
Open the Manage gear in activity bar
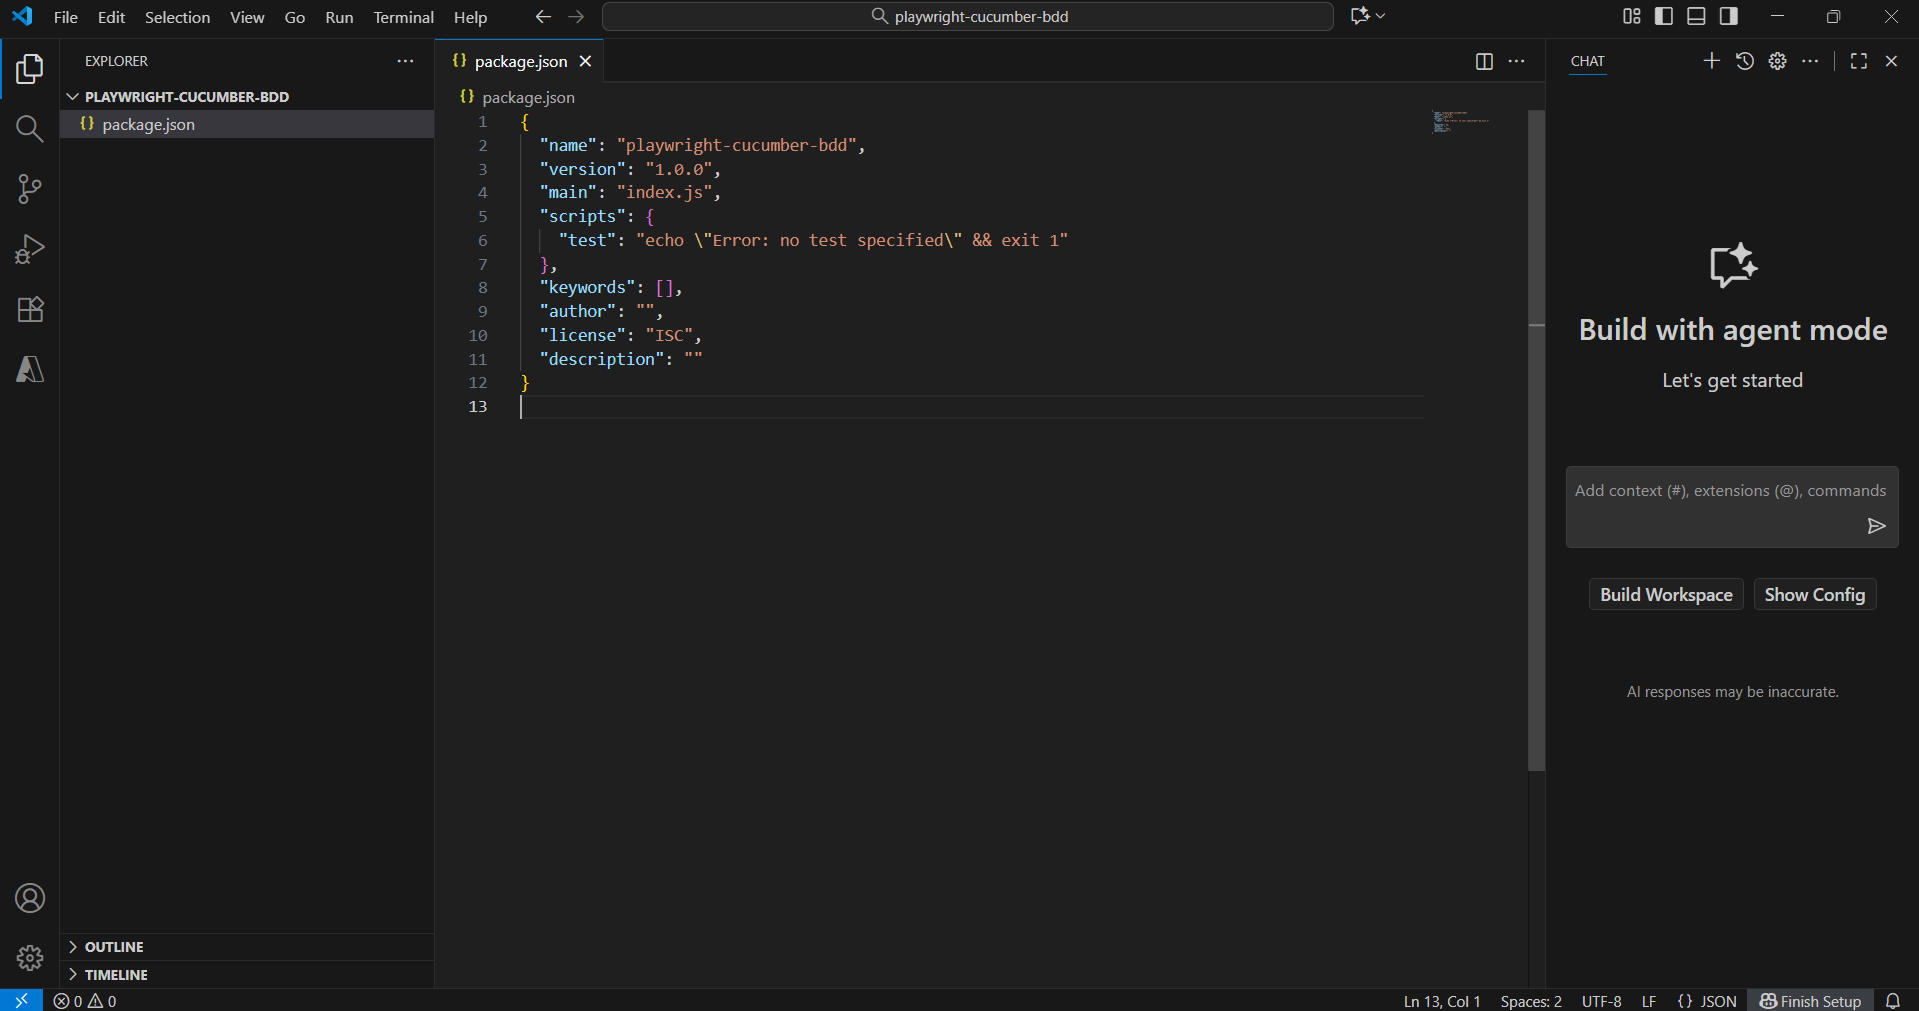click(29, 958)
